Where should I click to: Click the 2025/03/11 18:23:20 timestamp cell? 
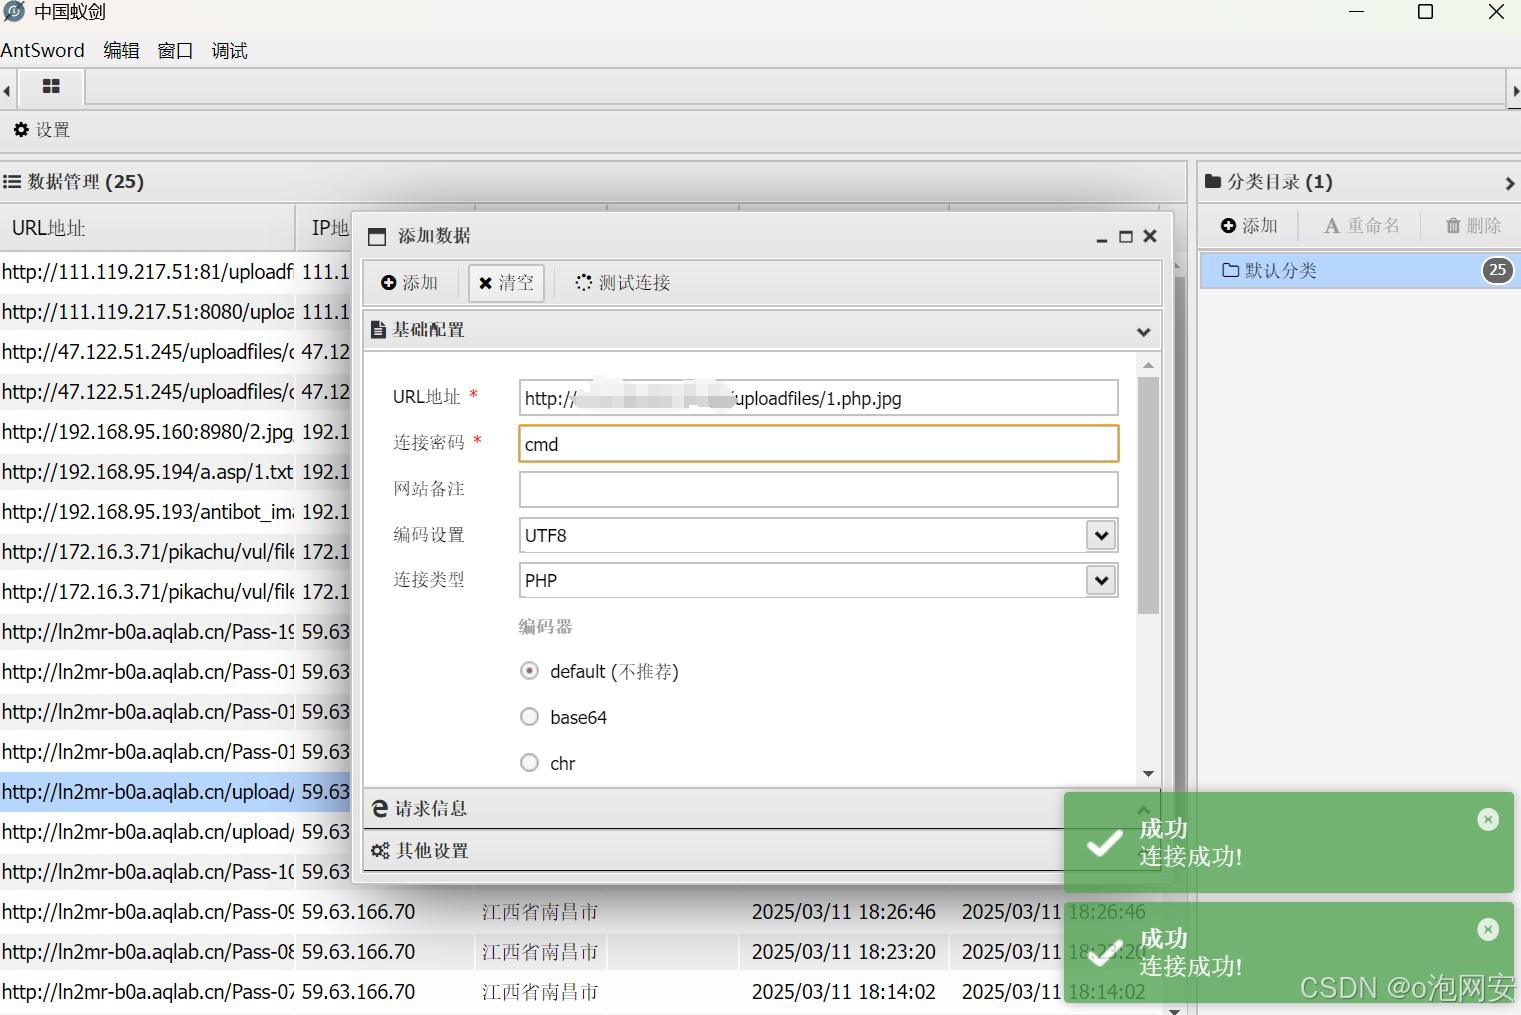point(844,952)
